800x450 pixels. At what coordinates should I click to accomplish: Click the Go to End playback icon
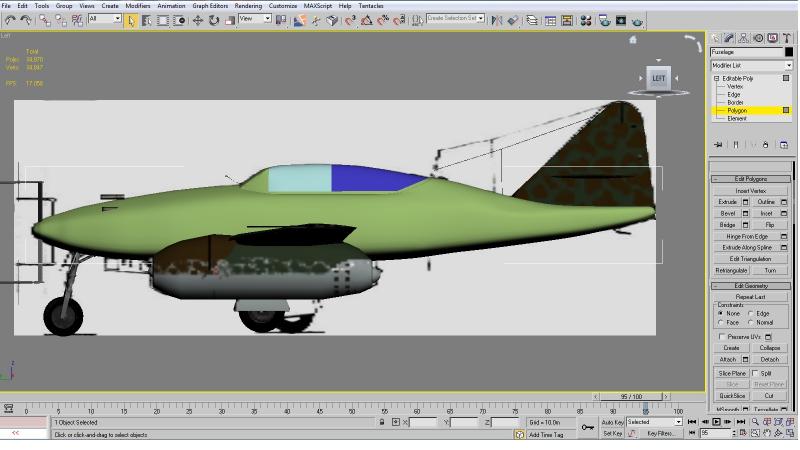(x=741, y=422)
